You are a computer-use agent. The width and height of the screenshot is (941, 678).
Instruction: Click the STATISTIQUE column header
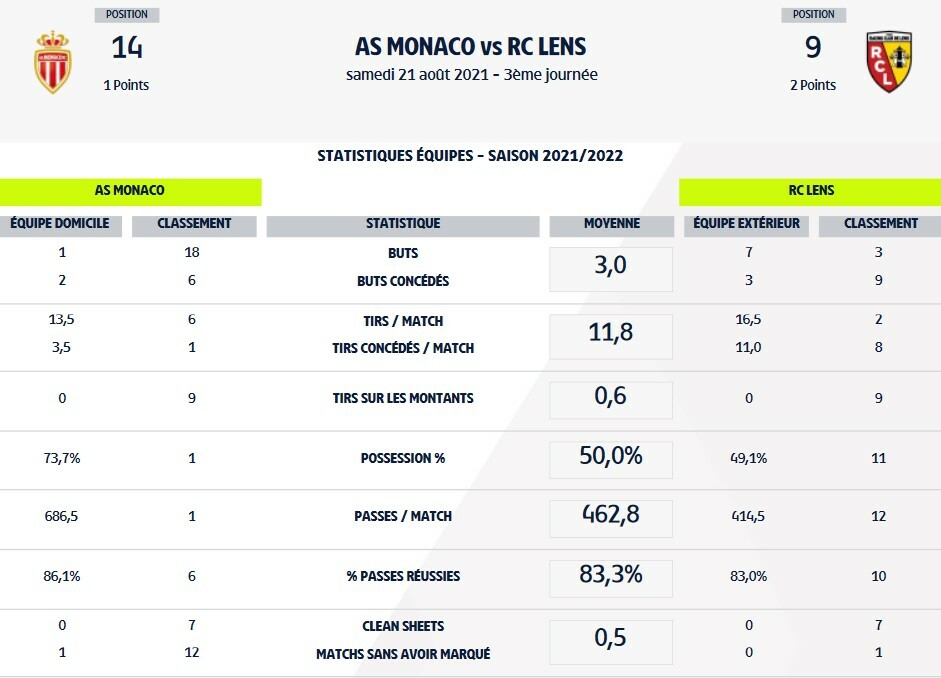pyautogui.click(x=403, y=224)
